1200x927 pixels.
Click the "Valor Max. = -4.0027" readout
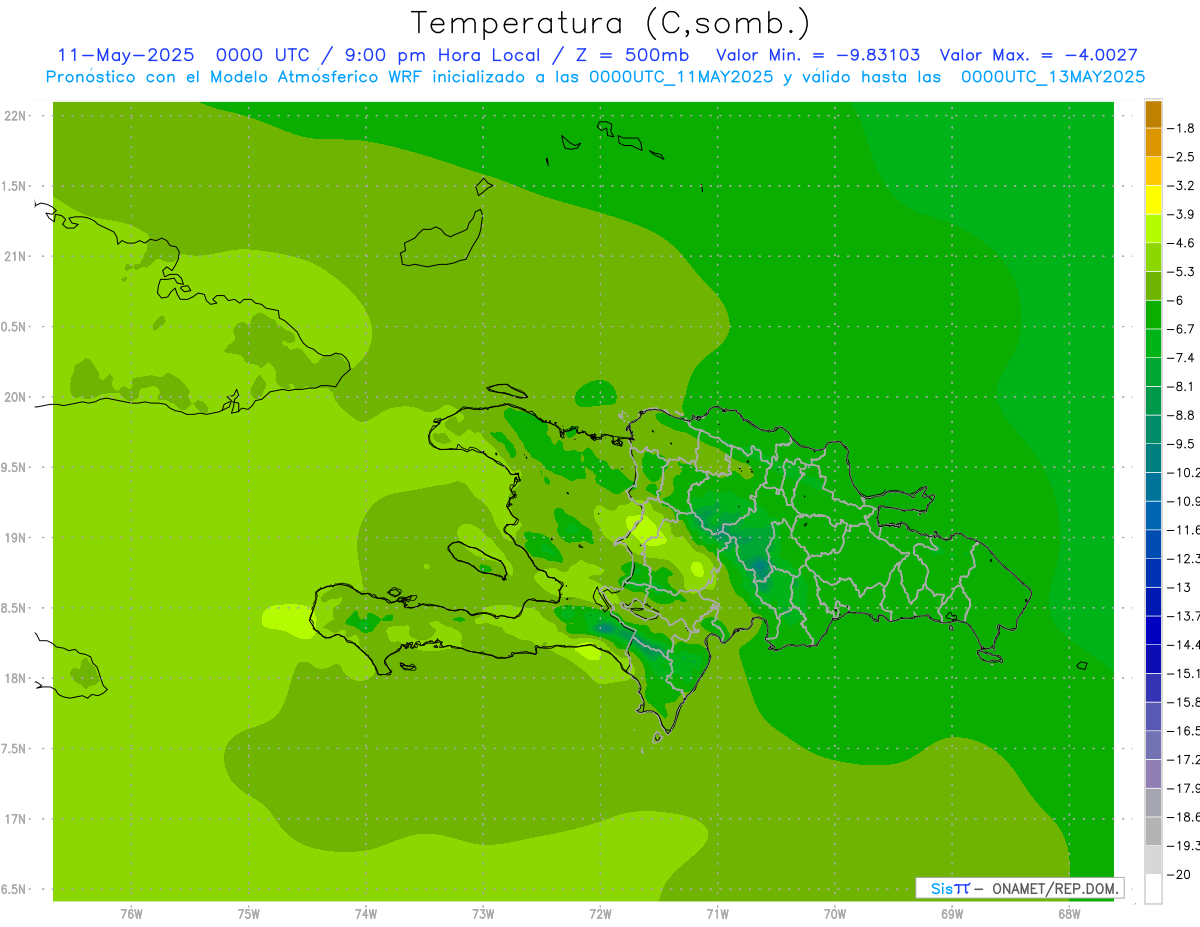pos(1039,55)
